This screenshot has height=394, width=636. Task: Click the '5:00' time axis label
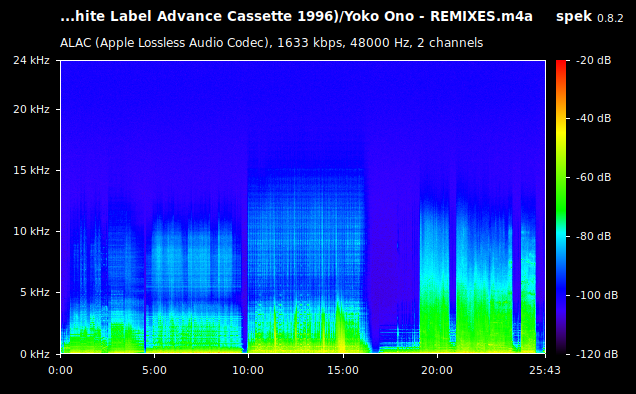coord(155,370)
